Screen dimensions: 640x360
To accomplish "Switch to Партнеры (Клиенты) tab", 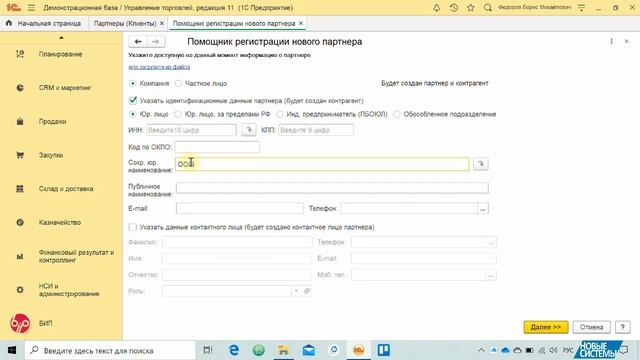I will 125,23.
